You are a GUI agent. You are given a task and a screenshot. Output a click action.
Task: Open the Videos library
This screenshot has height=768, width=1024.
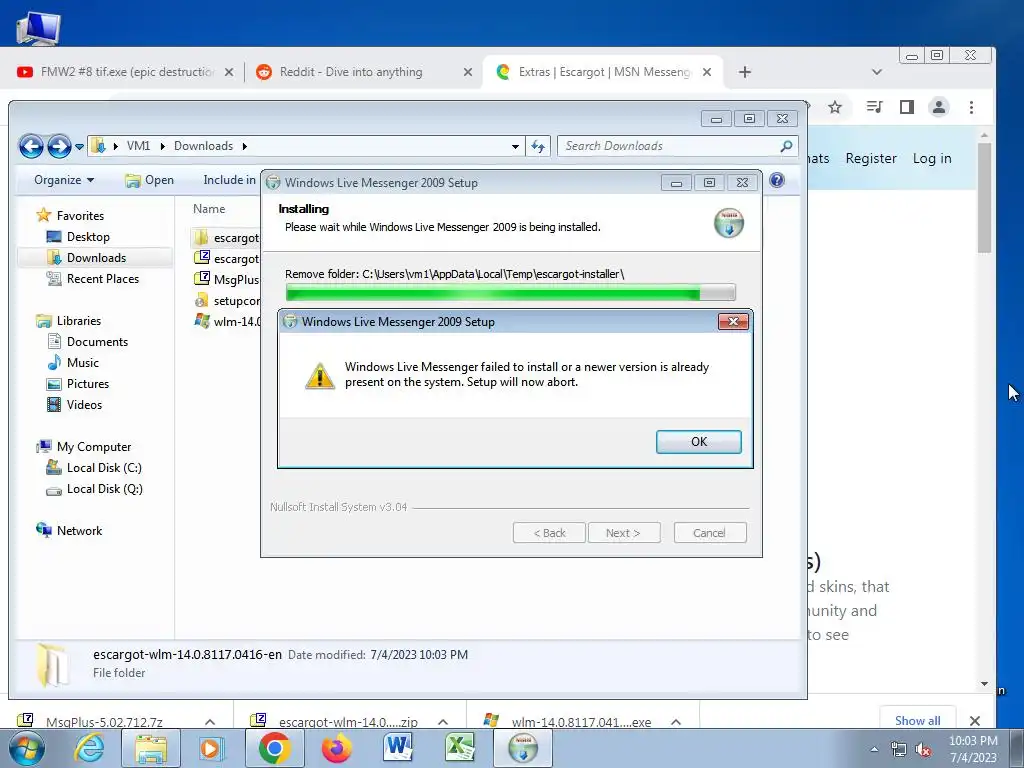pos(74,404)
